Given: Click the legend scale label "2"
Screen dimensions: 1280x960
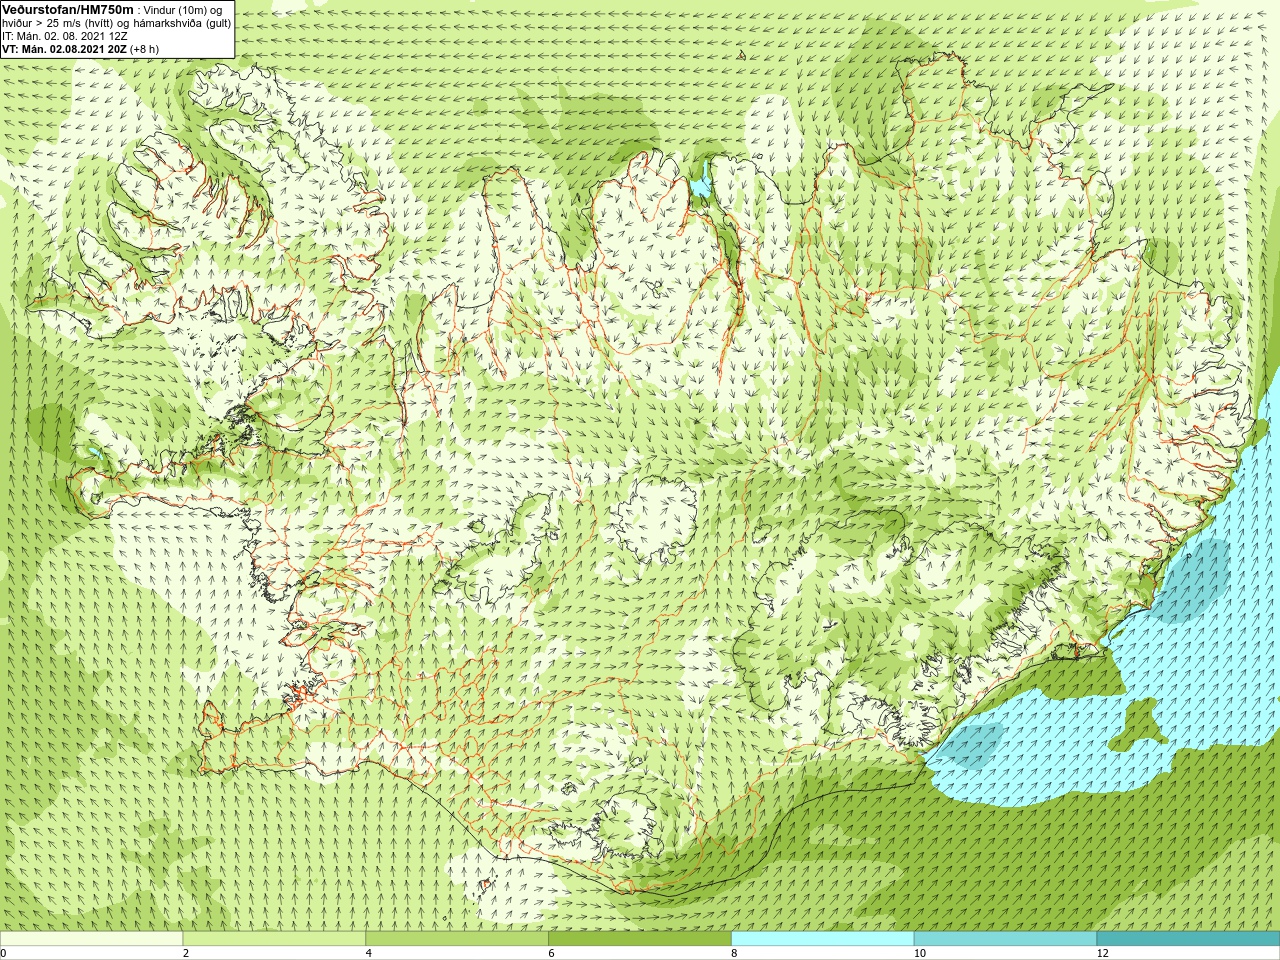Looking at the screenshot, I should 186,953.
